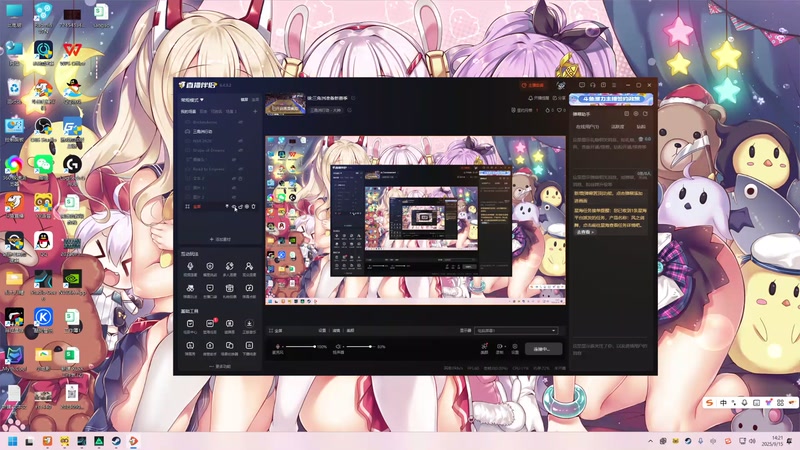Open the task center icon in live tools
The image size is (800, 450).
(x=190, y=323)
